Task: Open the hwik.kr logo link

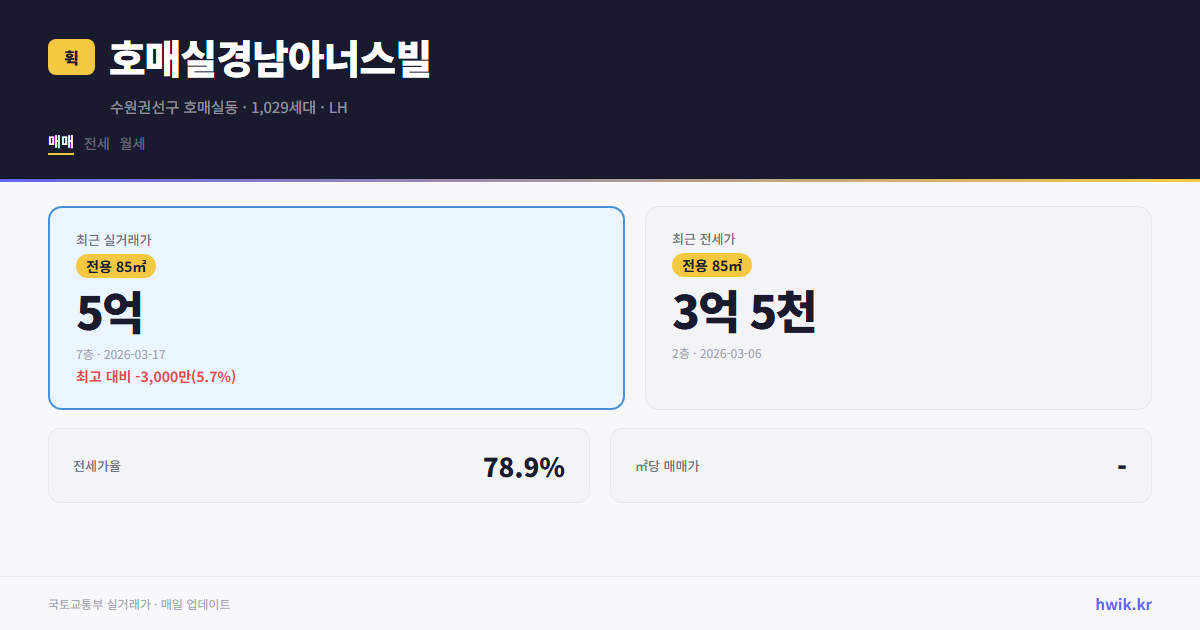Action: tap(1122, 603)
